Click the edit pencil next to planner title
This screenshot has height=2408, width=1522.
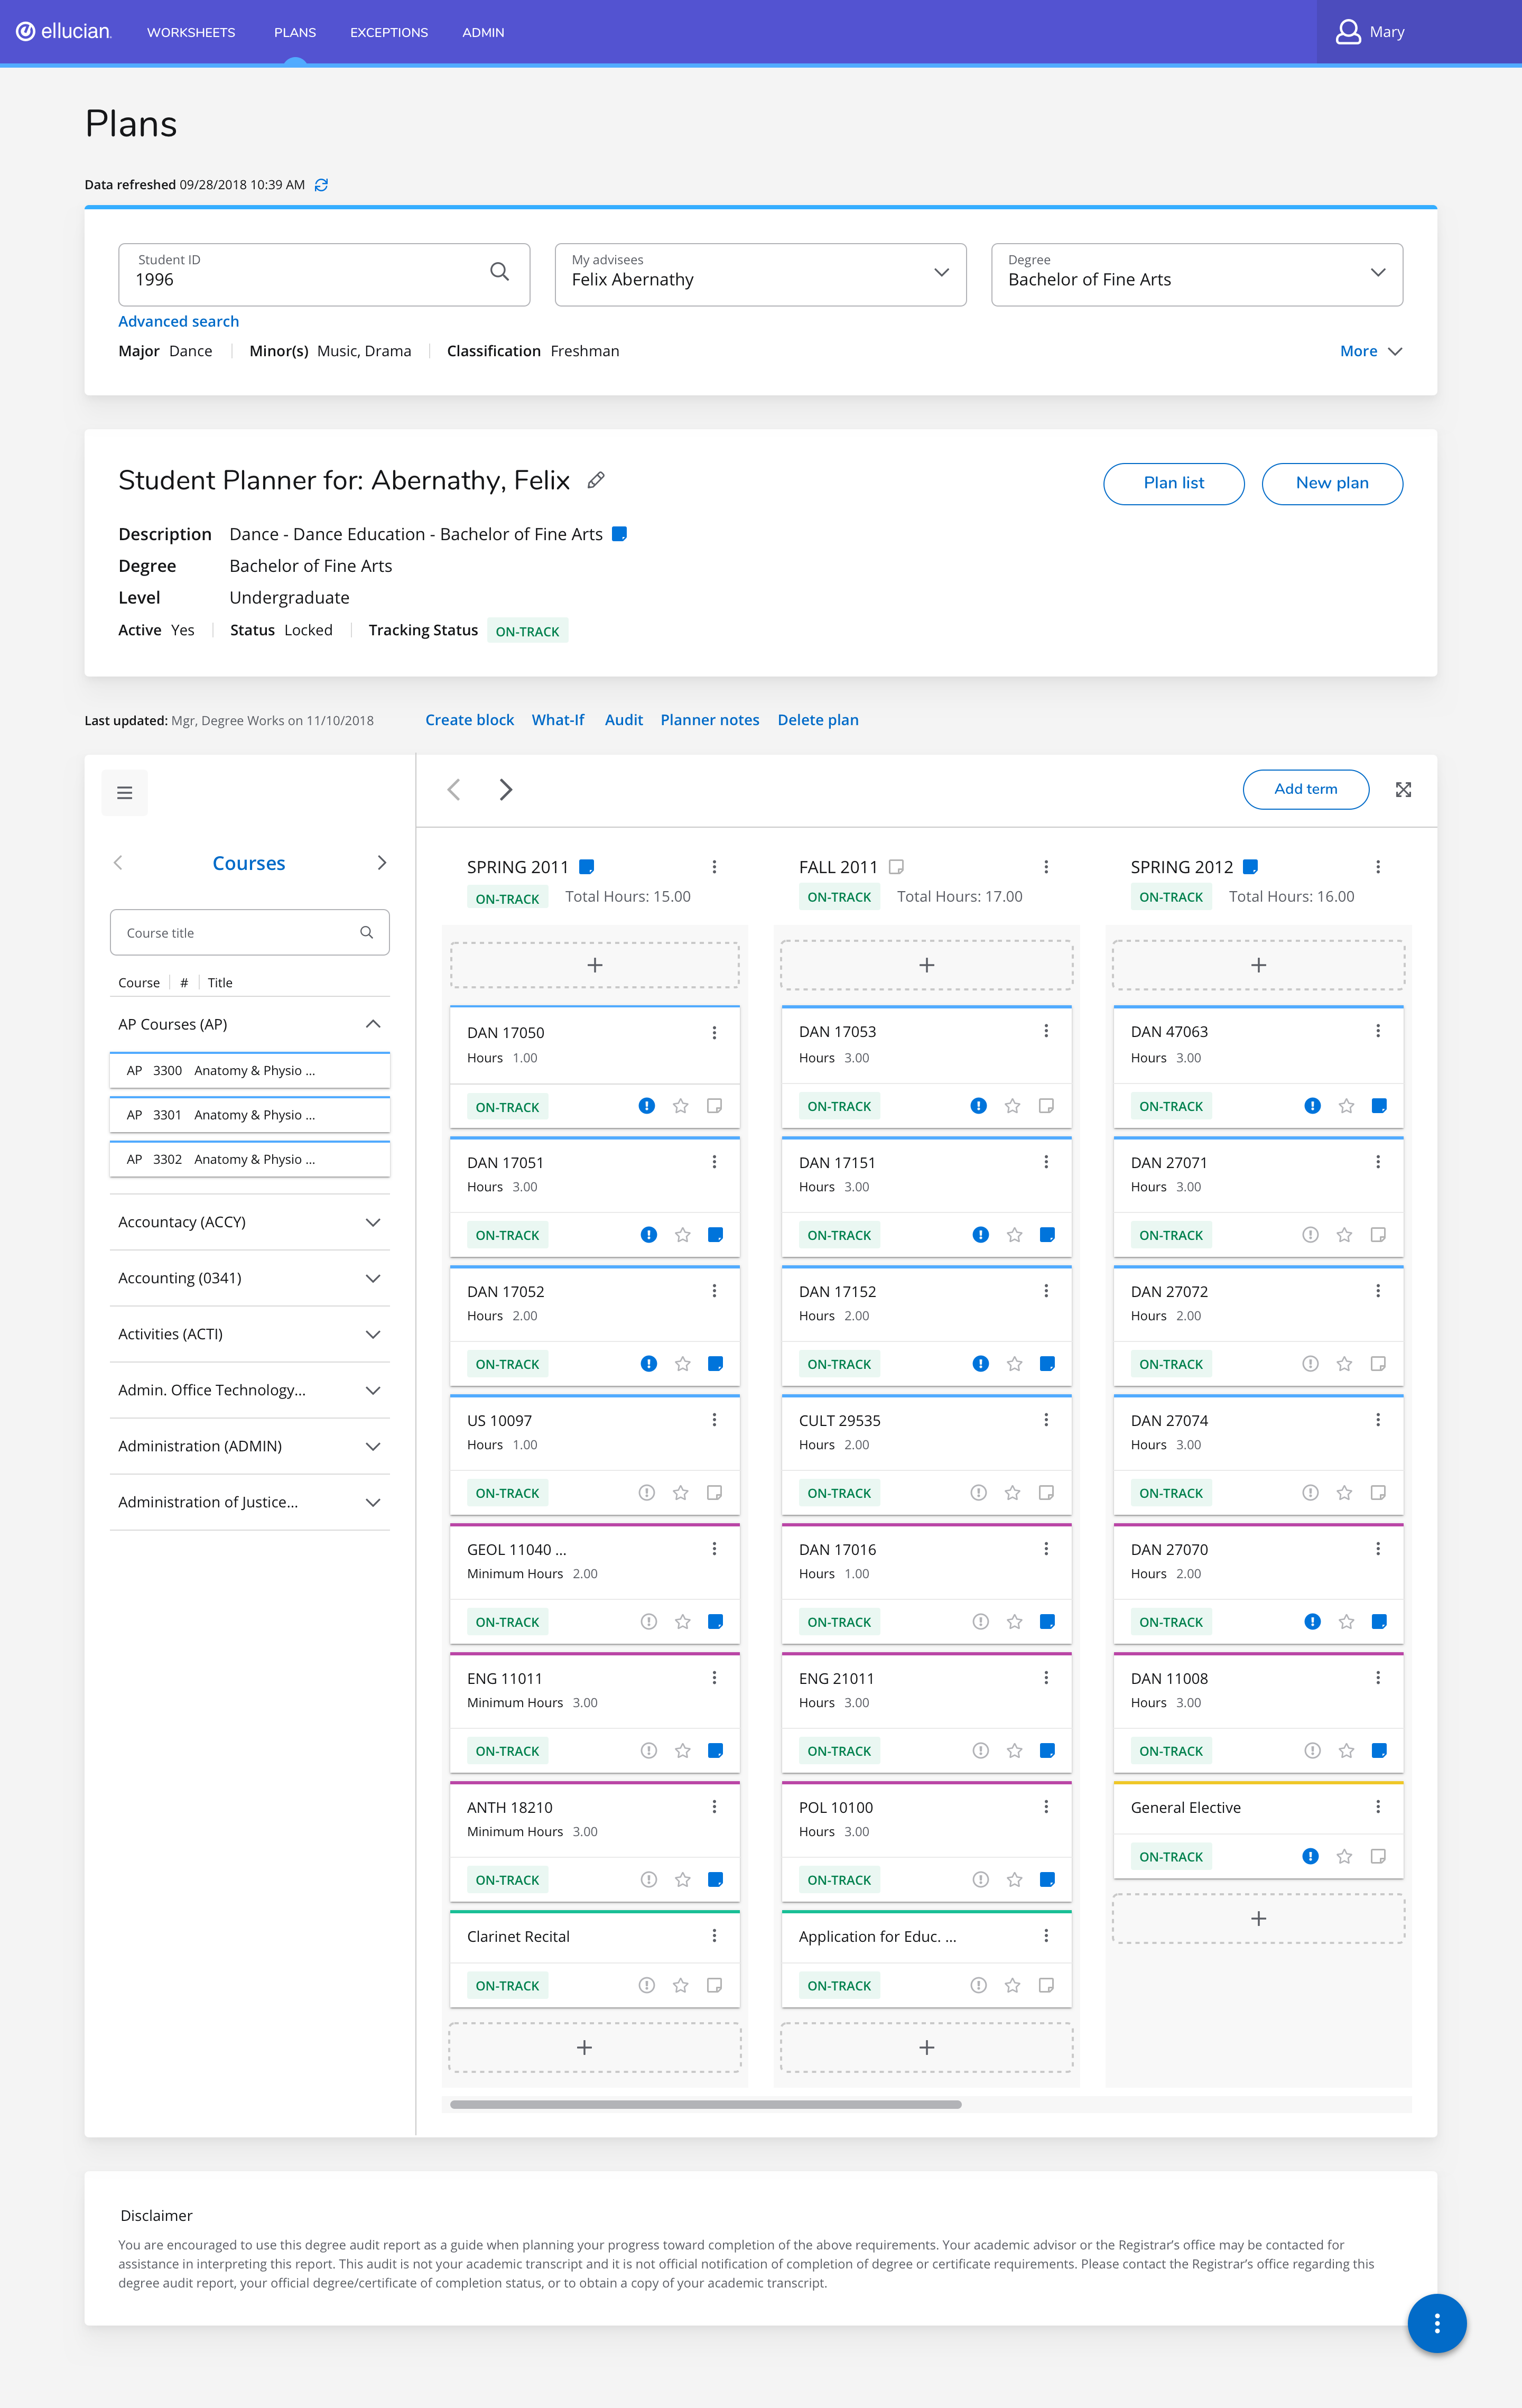coord(596,481)
